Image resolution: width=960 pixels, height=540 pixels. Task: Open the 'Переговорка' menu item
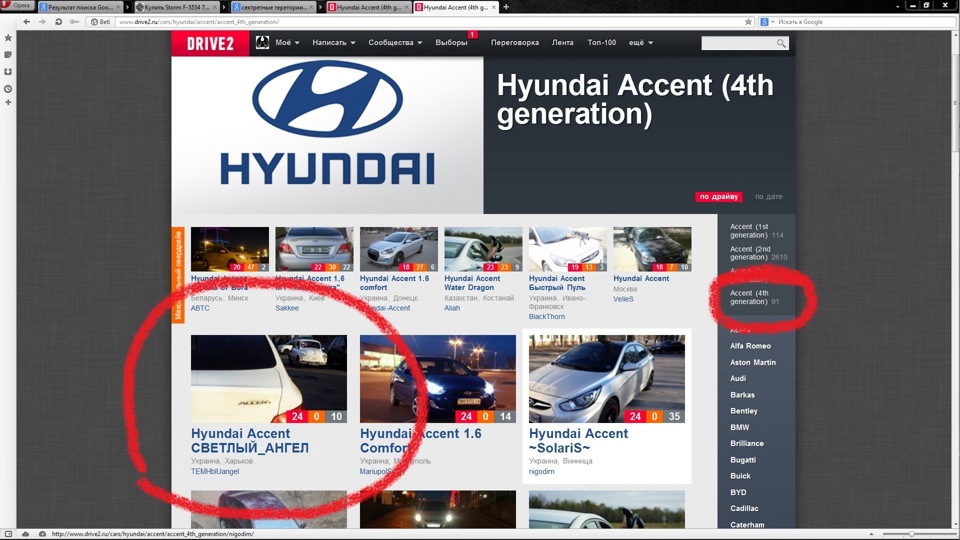coord(514,43)
